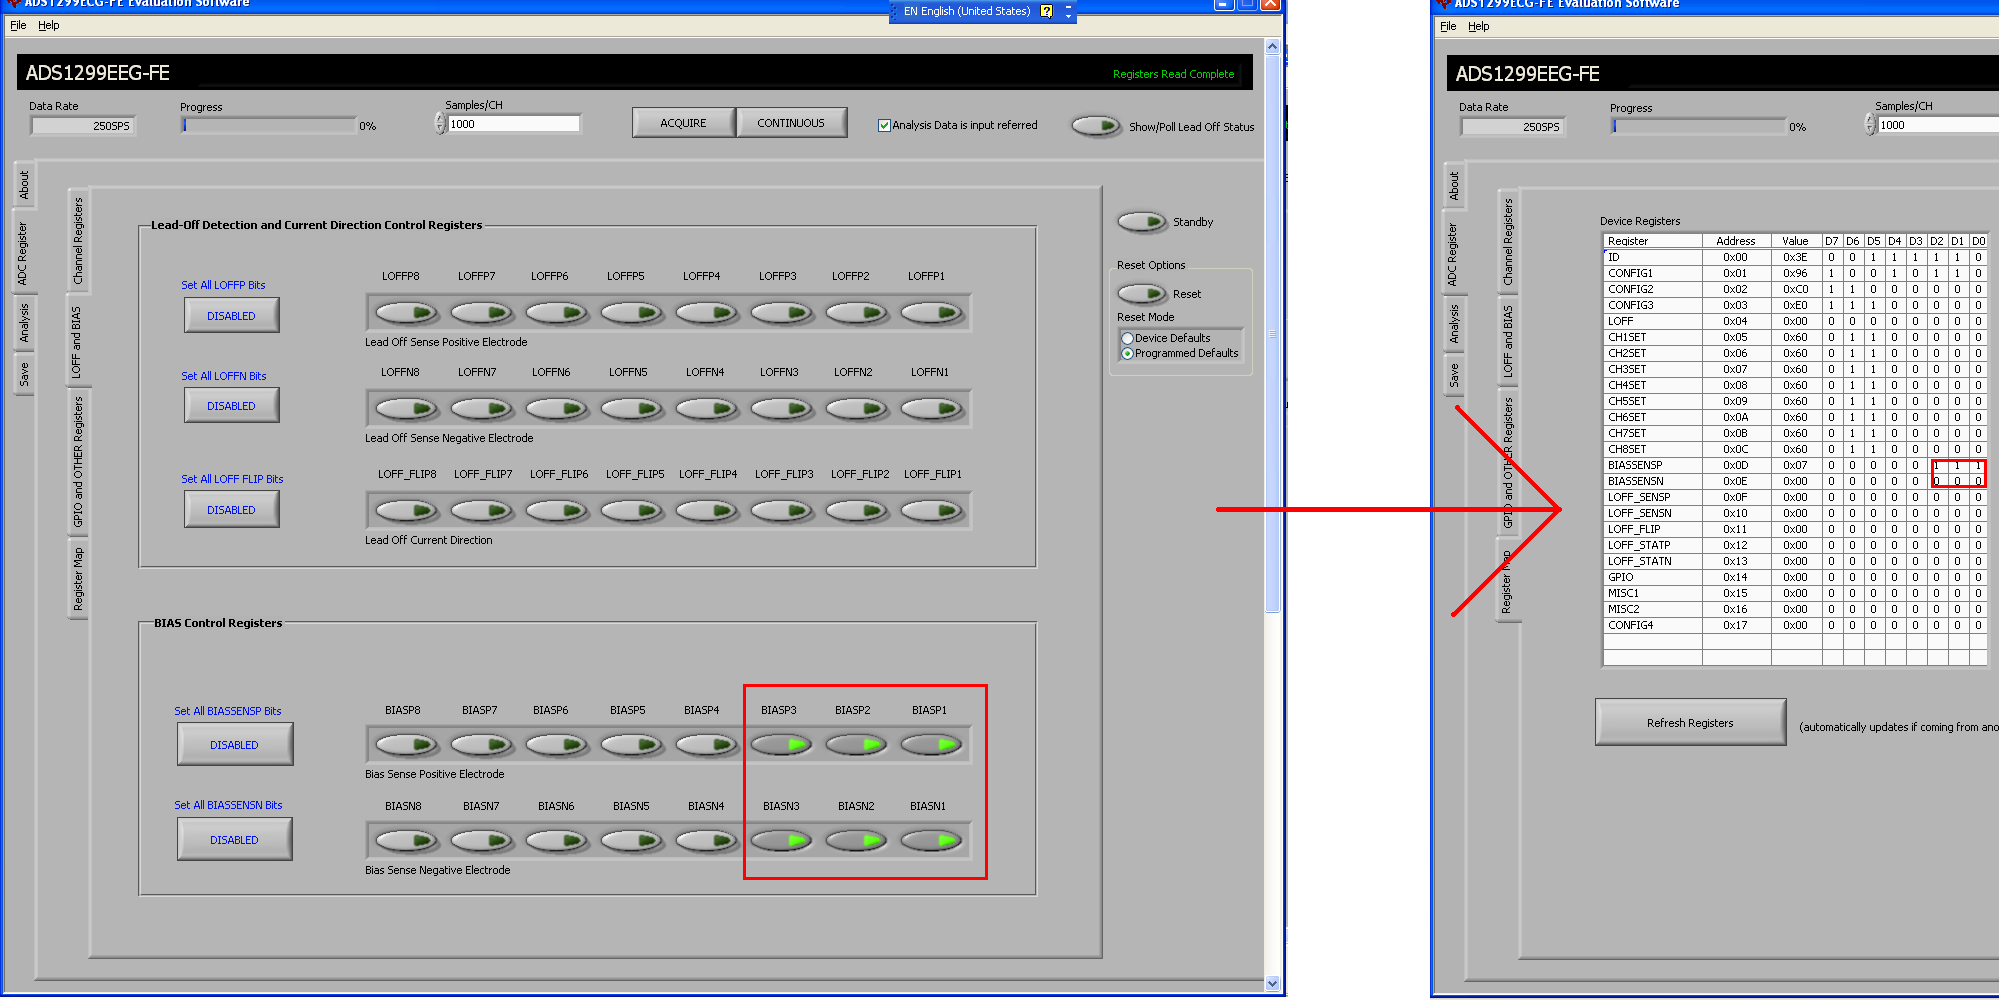
Task: Click the ACQUIRE button
Action: click(x=683, y=123)
